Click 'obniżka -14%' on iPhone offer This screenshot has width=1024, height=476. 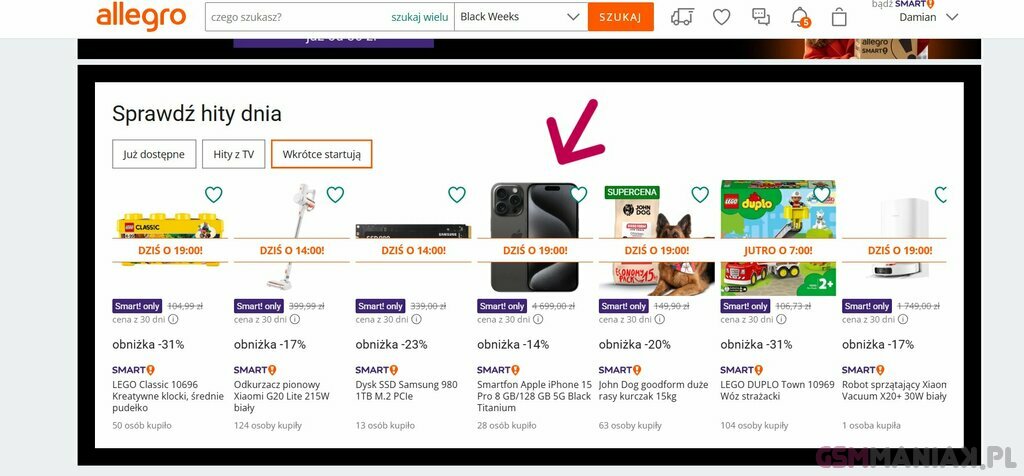point(513,344)
